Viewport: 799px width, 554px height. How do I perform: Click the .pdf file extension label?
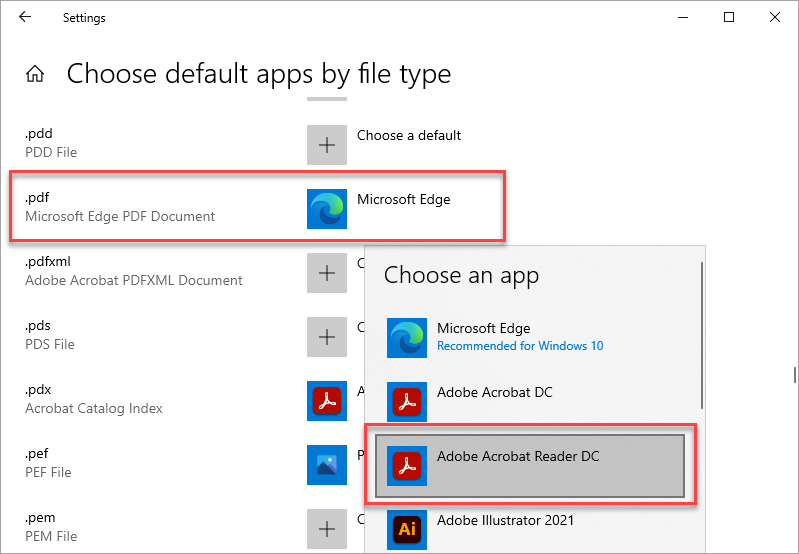click(37, 198)
